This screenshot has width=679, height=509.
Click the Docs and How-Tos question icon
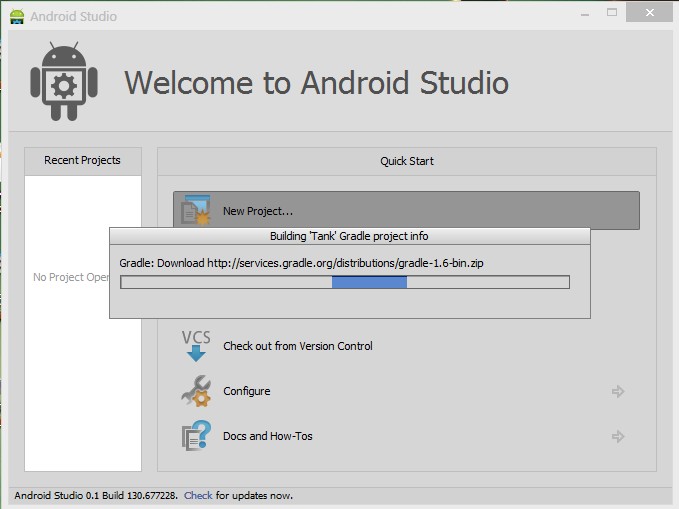tap(196, 436)
